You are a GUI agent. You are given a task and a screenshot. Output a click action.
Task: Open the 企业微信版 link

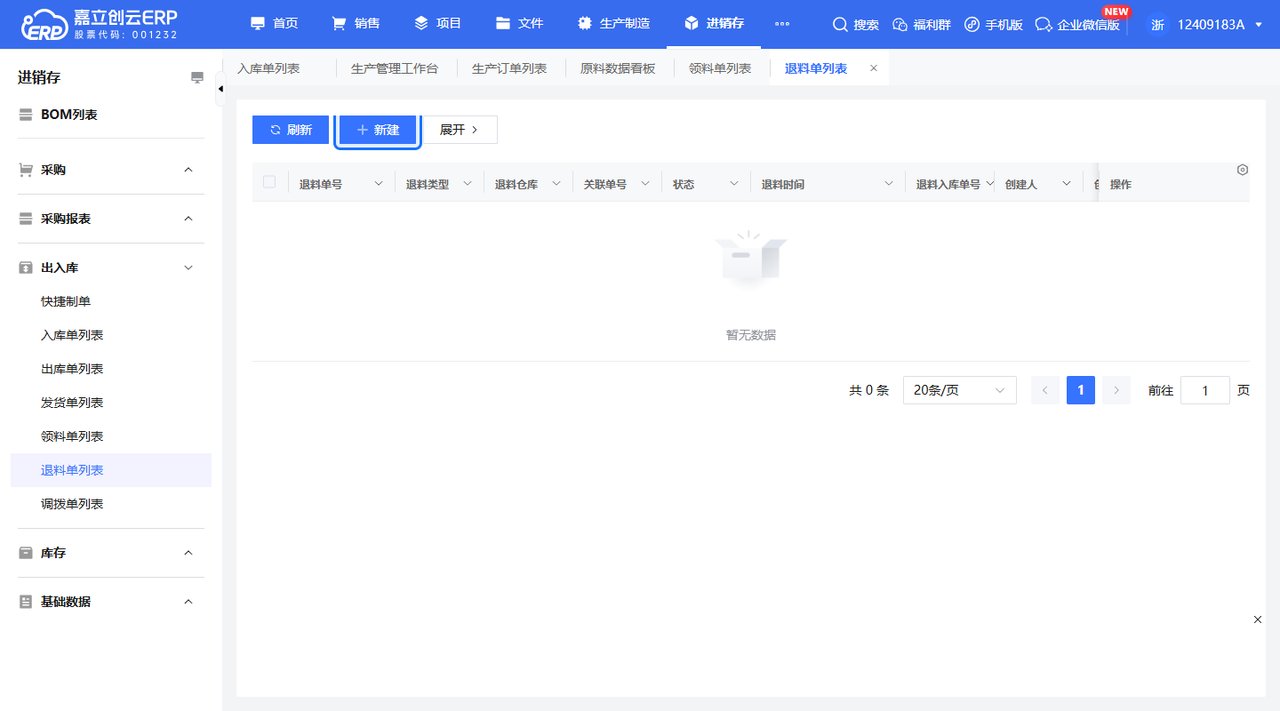click(x=1077, y=24)
